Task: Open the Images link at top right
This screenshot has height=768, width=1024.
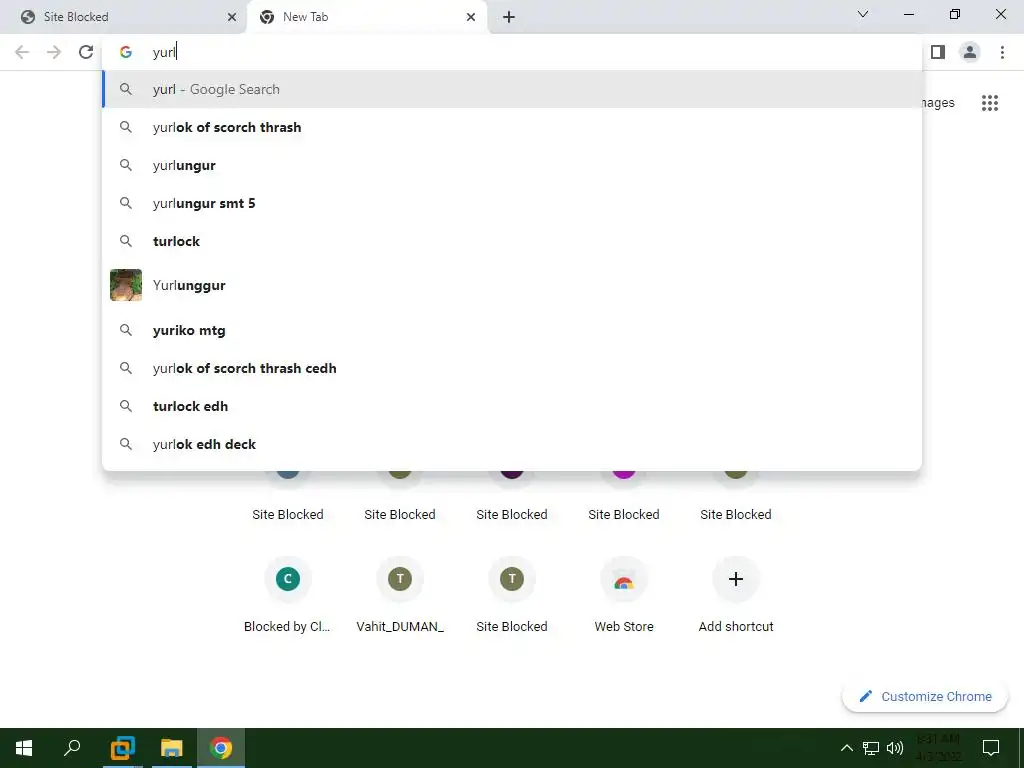Action: click(x=938, y=103)
